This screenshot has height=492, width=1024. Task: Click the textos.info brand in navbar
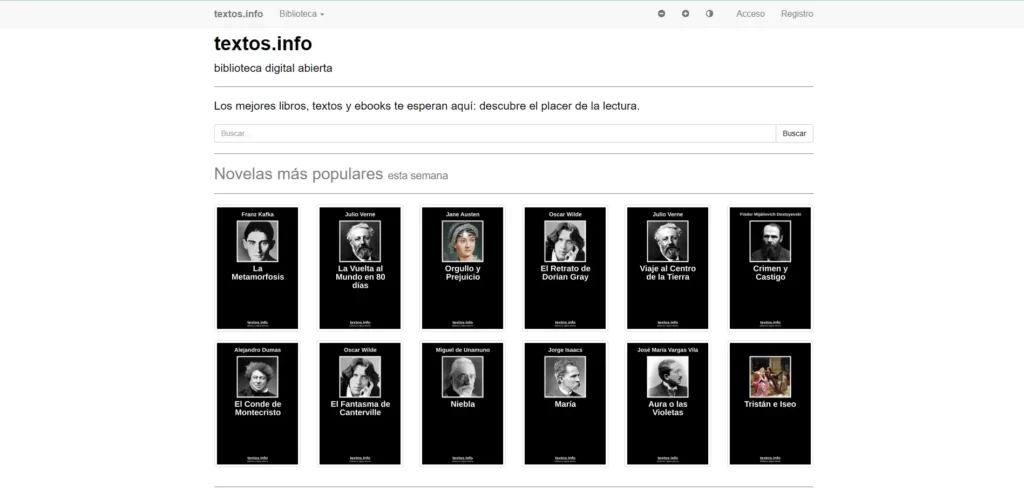click(x=238, y=14)
